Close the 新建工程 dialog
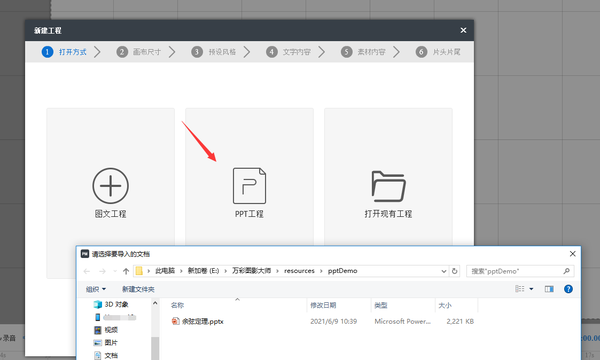Screen dimensions: 600x360 pos(463,30)
